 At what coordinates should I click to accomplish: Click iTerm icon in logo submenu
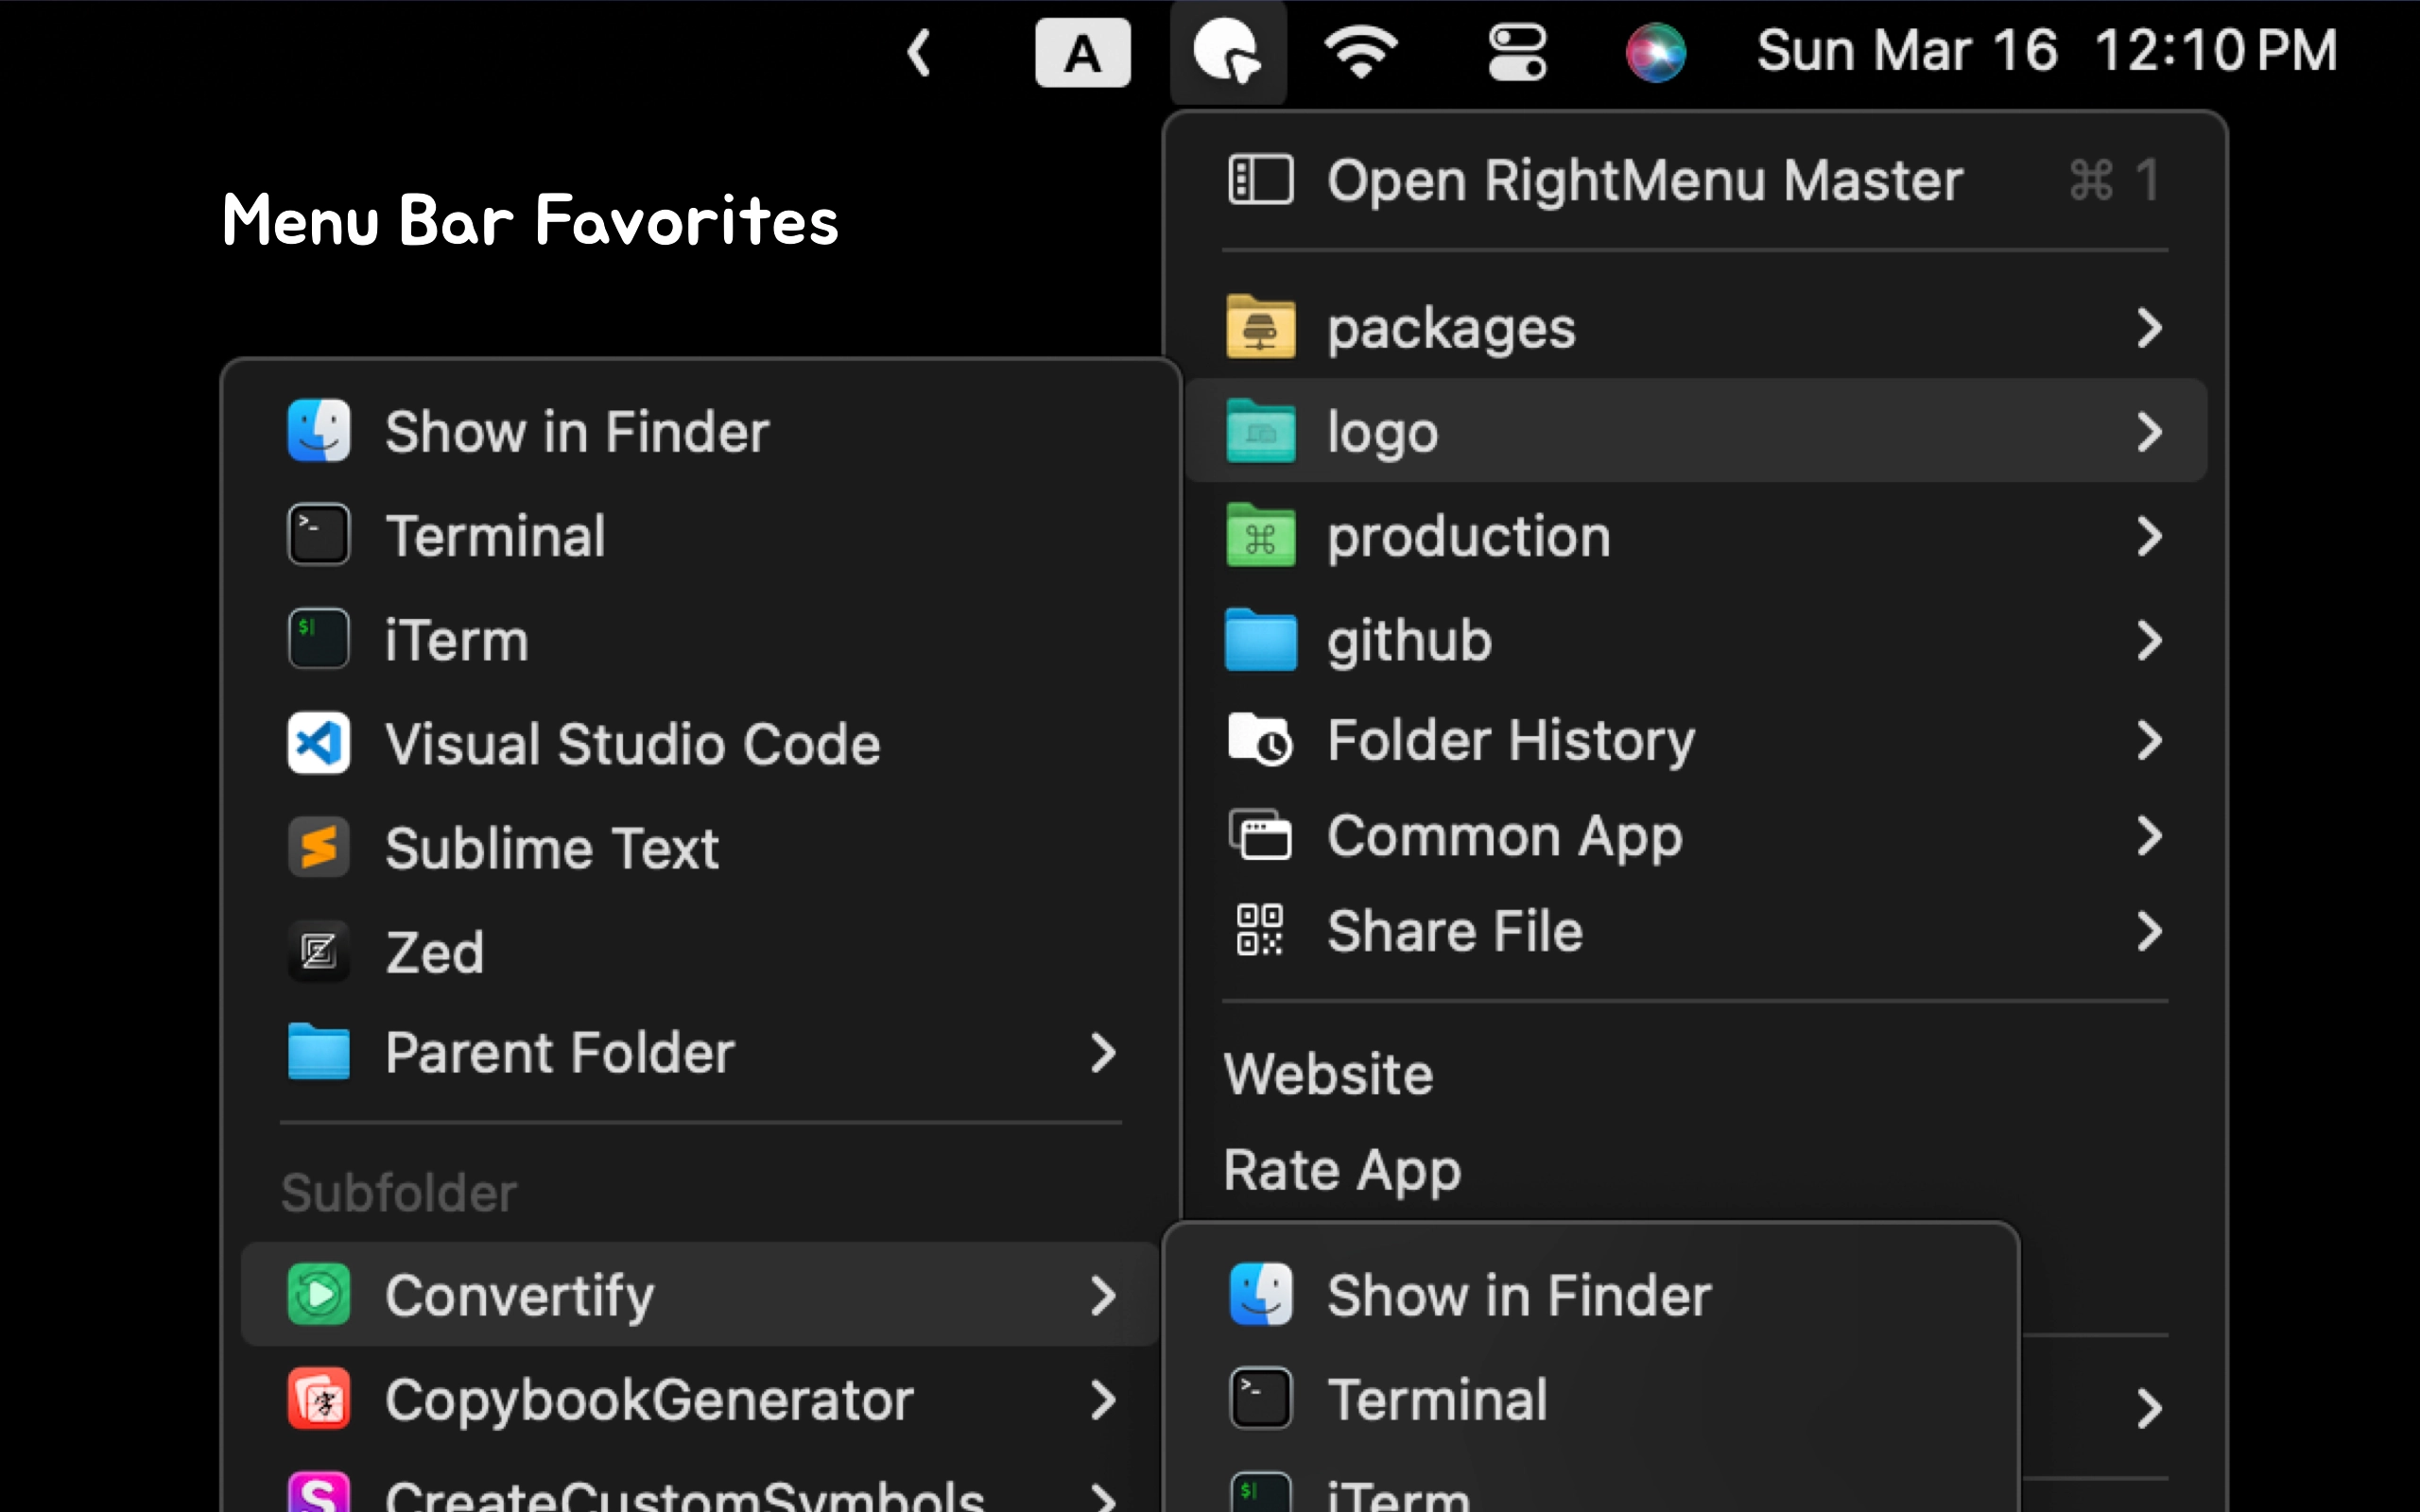tap(319, 639)
